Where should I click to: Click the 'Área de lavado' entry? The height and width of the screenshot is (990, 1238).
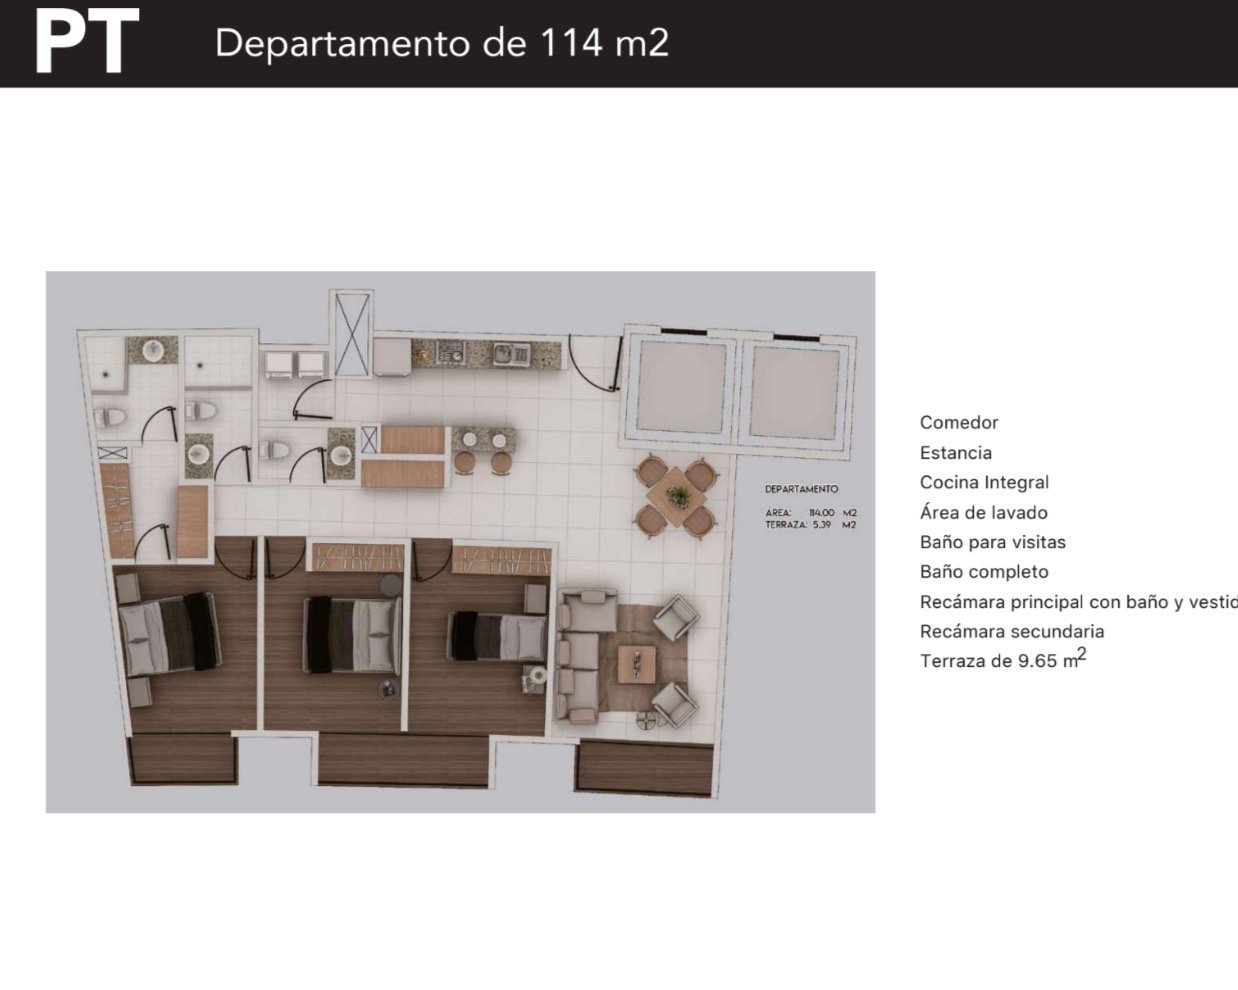(983, 512)
